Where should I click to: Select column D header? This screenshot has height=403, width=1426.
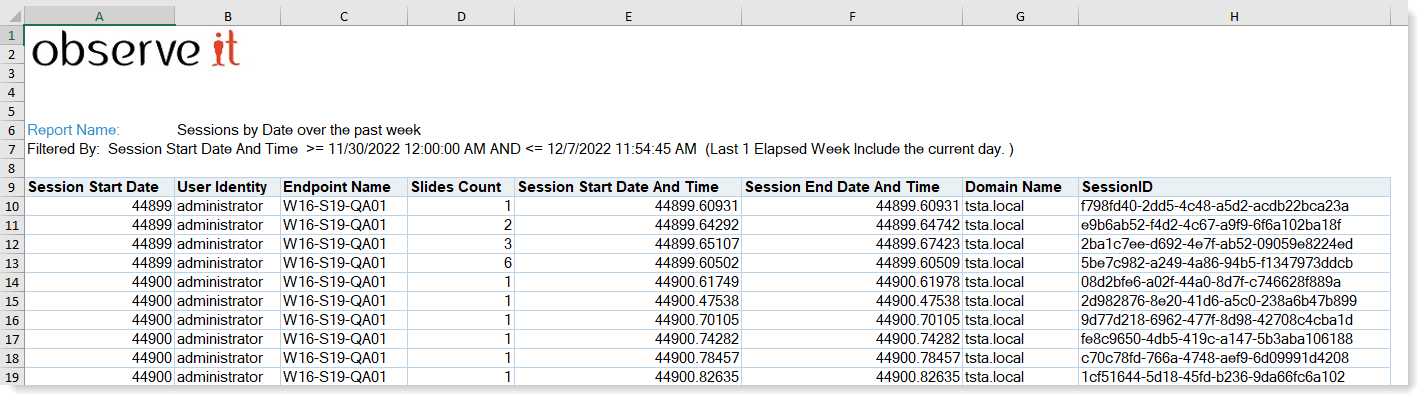(460, 17)
